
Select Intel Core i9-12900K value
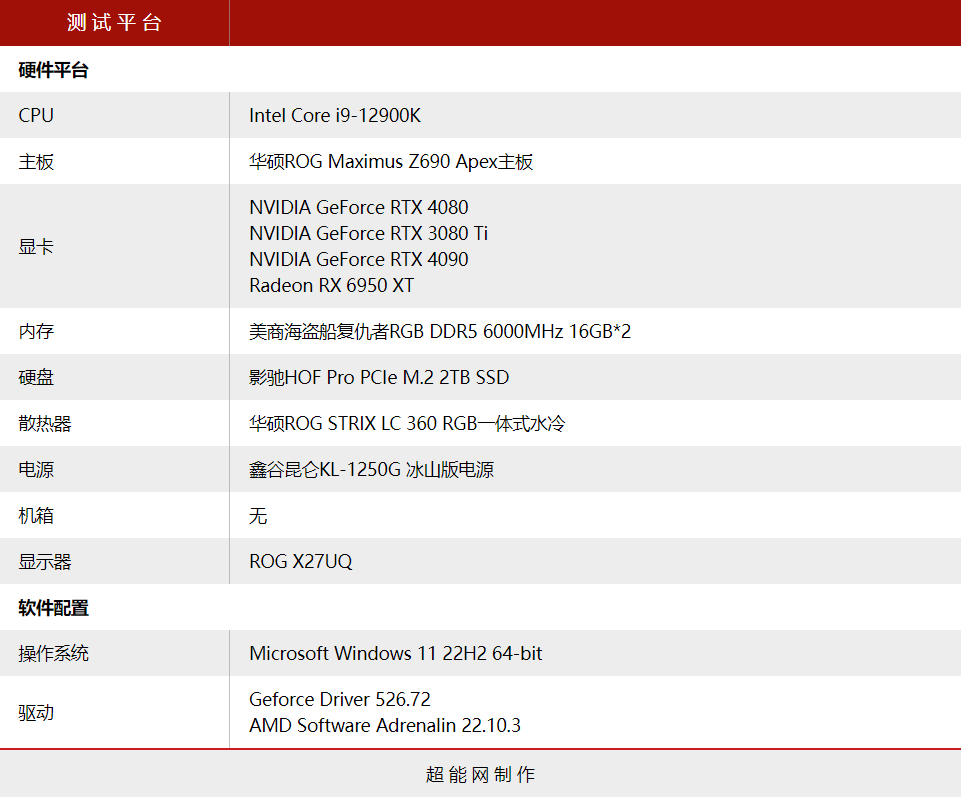(335, 115)
